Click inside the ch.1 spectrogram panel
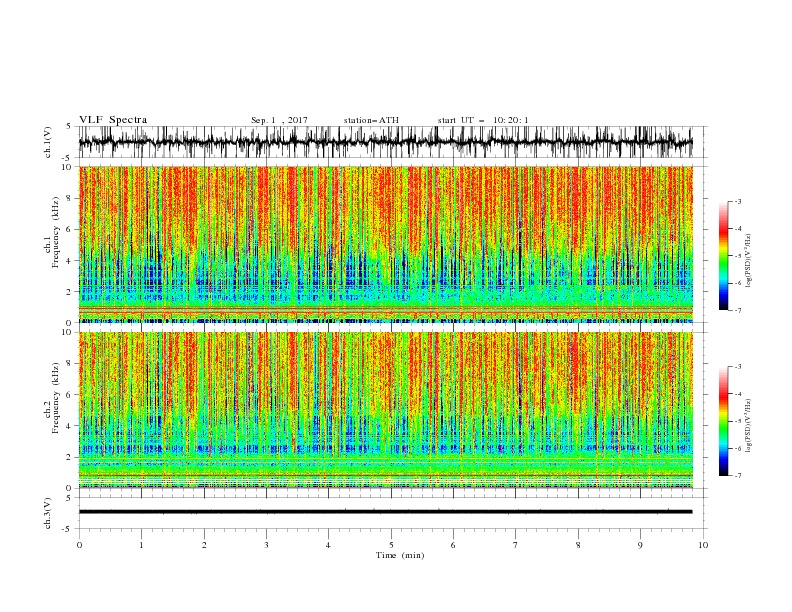 pyautogui.click(x=386, y=244)
